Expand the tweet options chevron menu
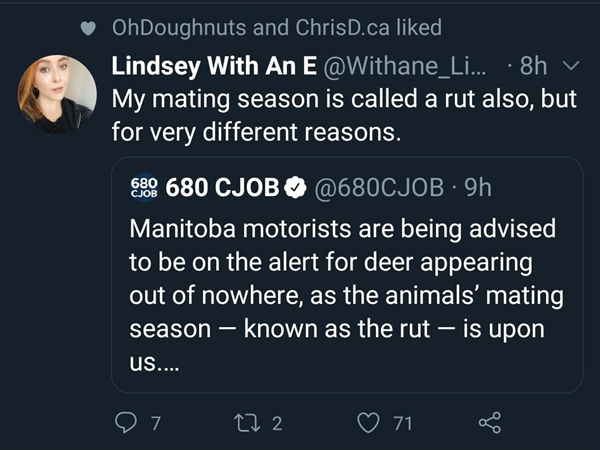This screenshot has width=600, height=450. [x=572, y=66]
